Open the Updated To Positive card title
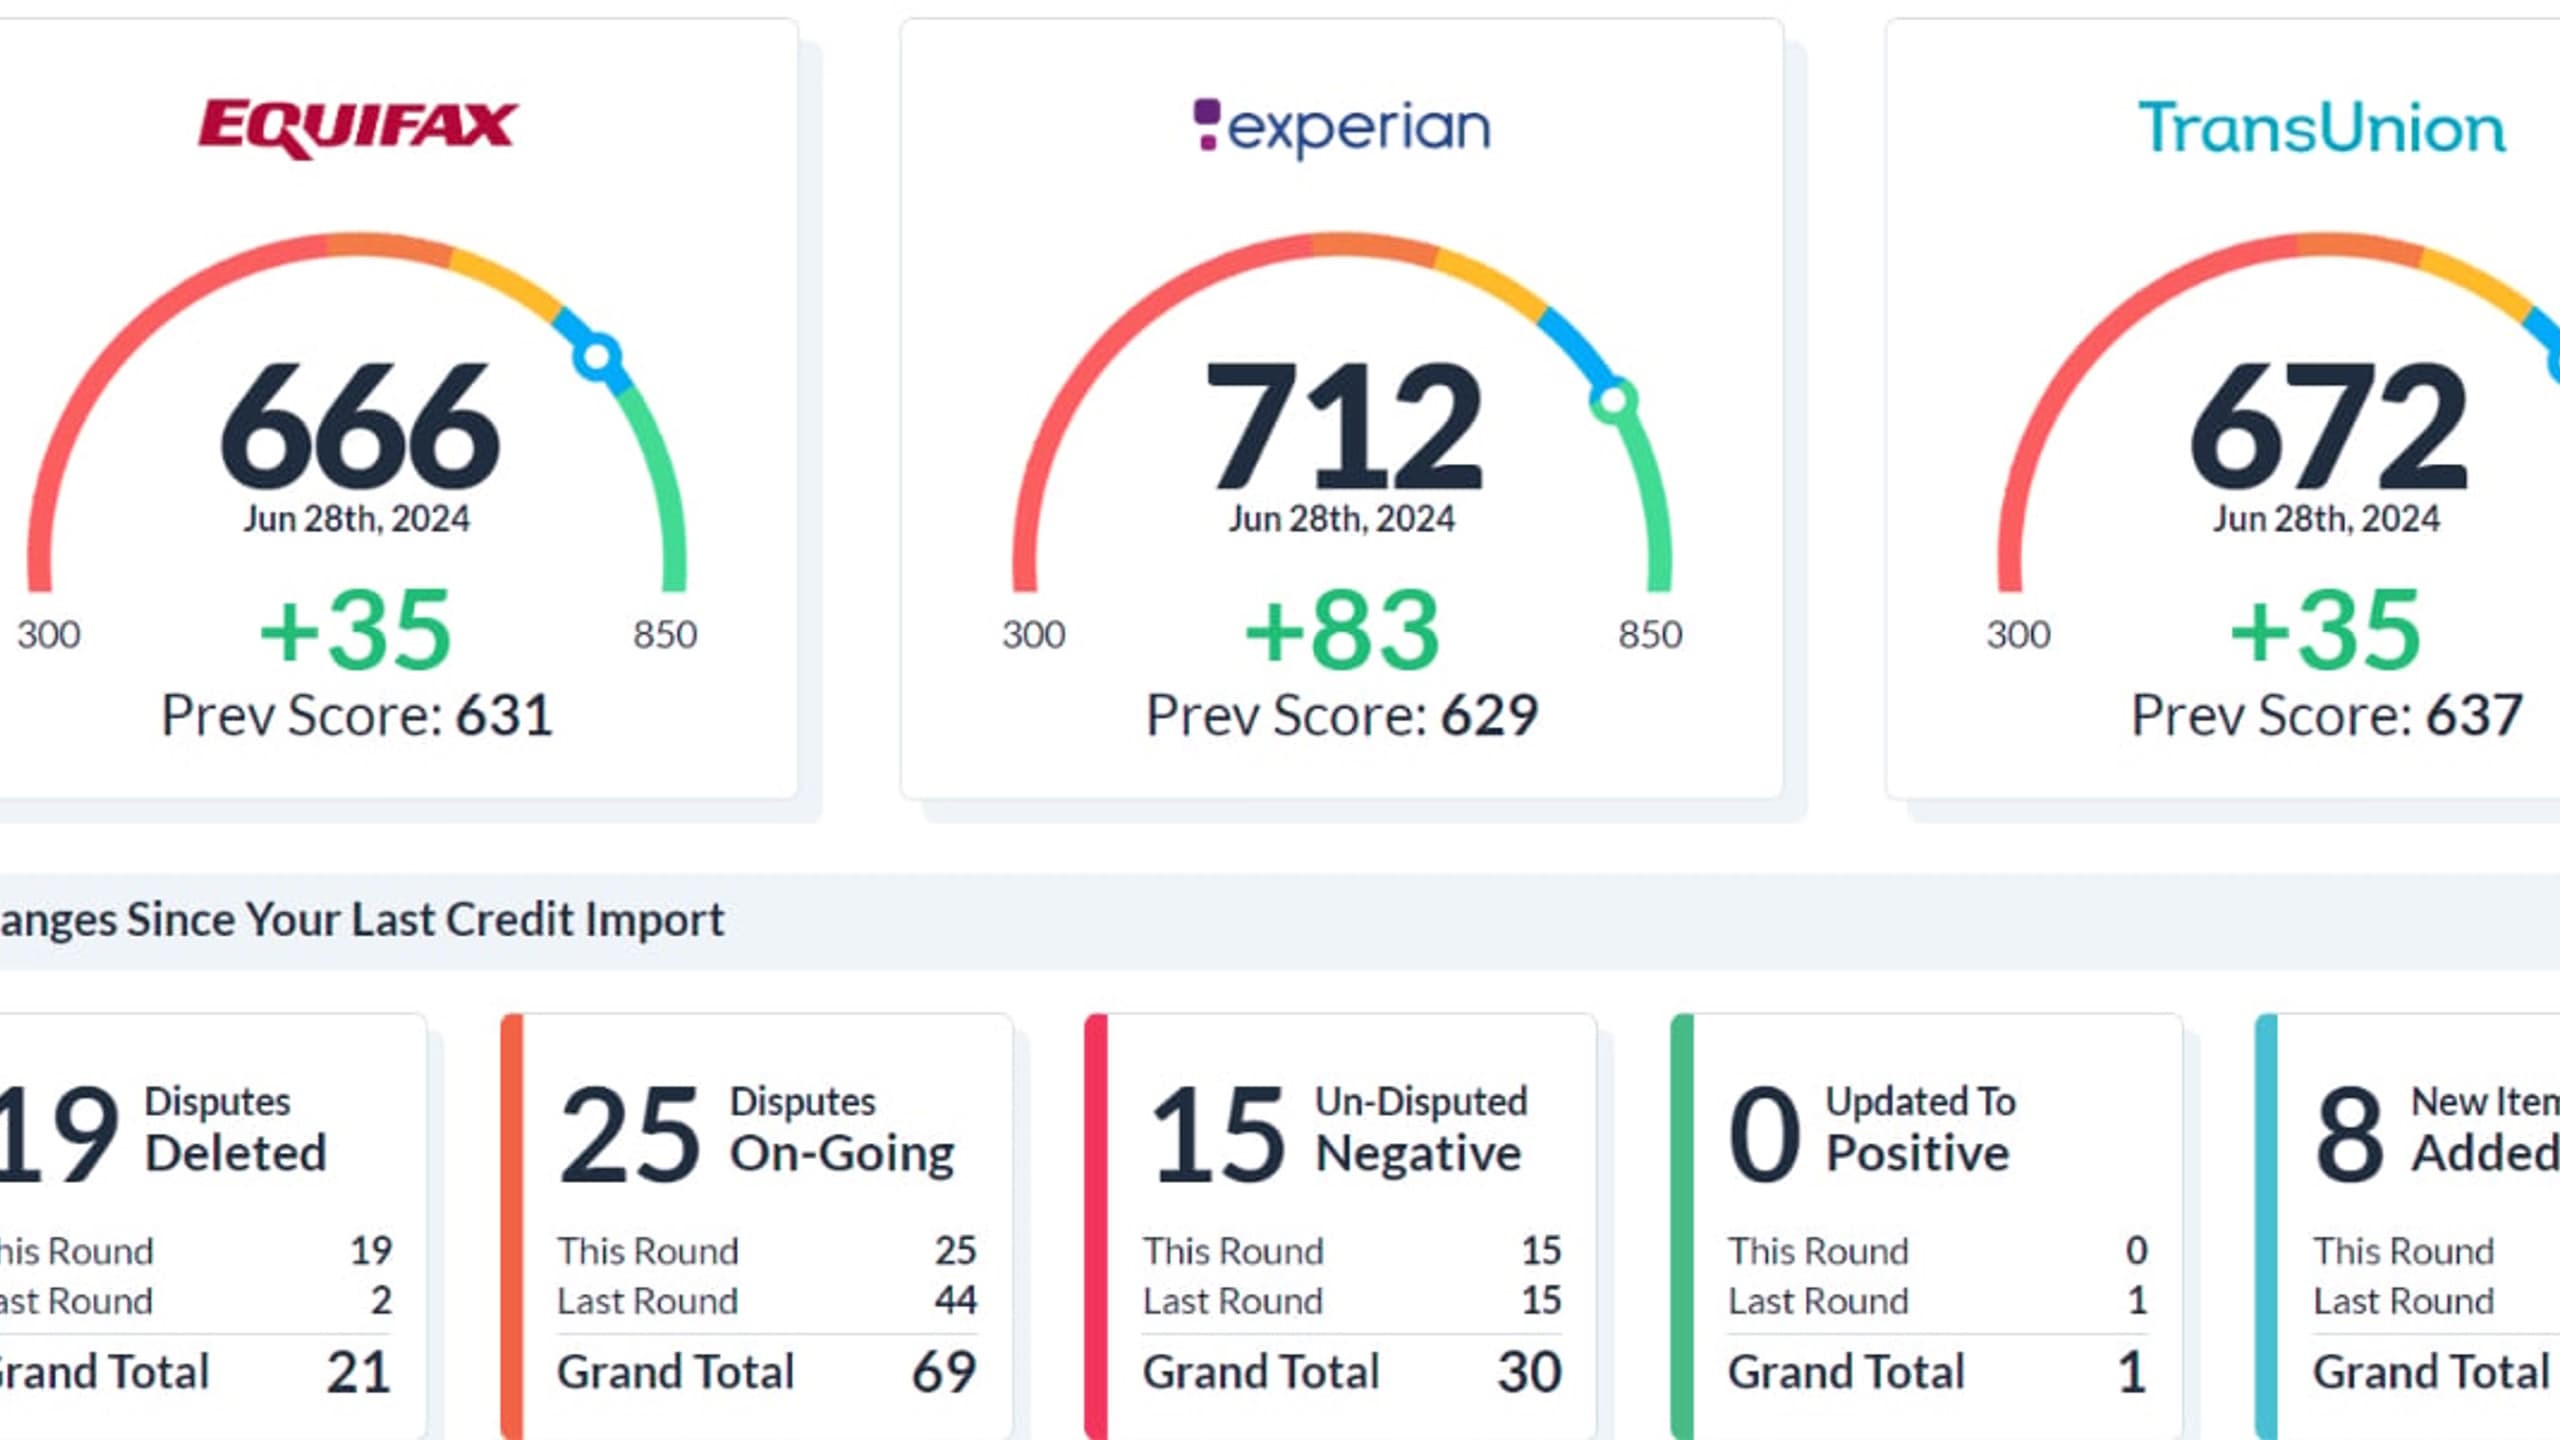The height and width of the screenshot is (1440, 2560). 1920,1130
